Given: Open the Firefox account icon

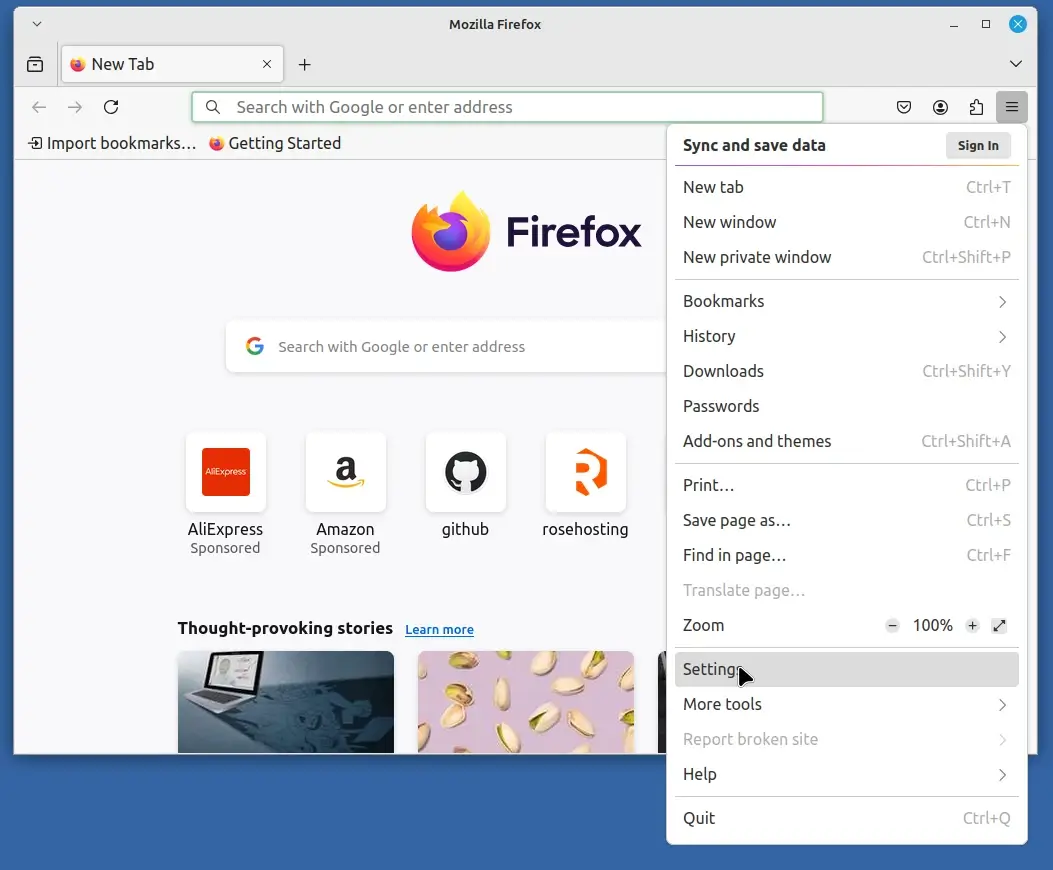Looking at the screenshot, I should point(940,107).
